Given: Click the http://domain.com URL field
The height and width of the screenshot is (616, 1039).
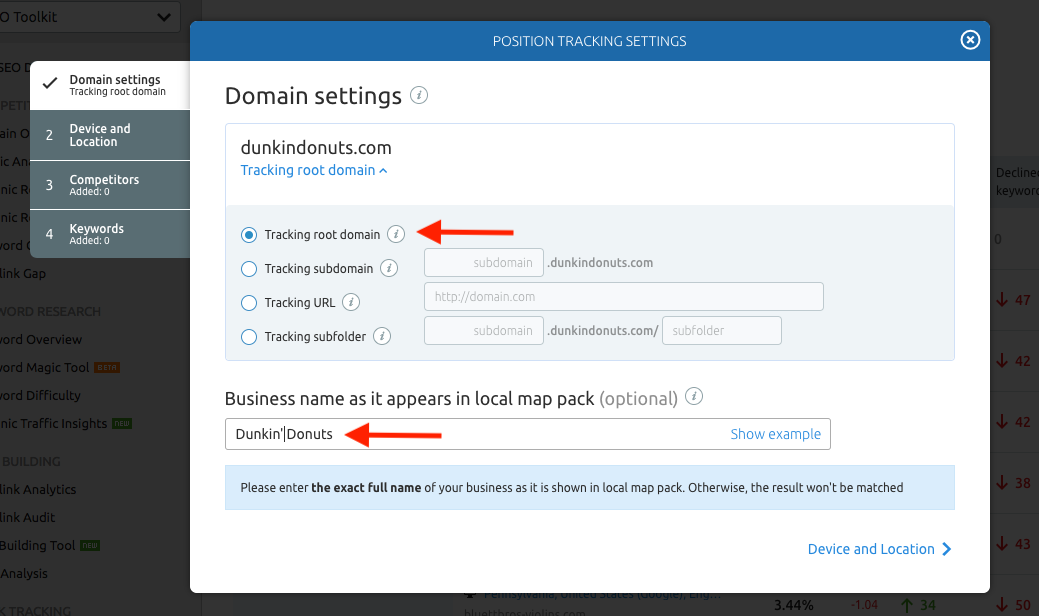Looking at the screenshot, I should tap(624, 297).
